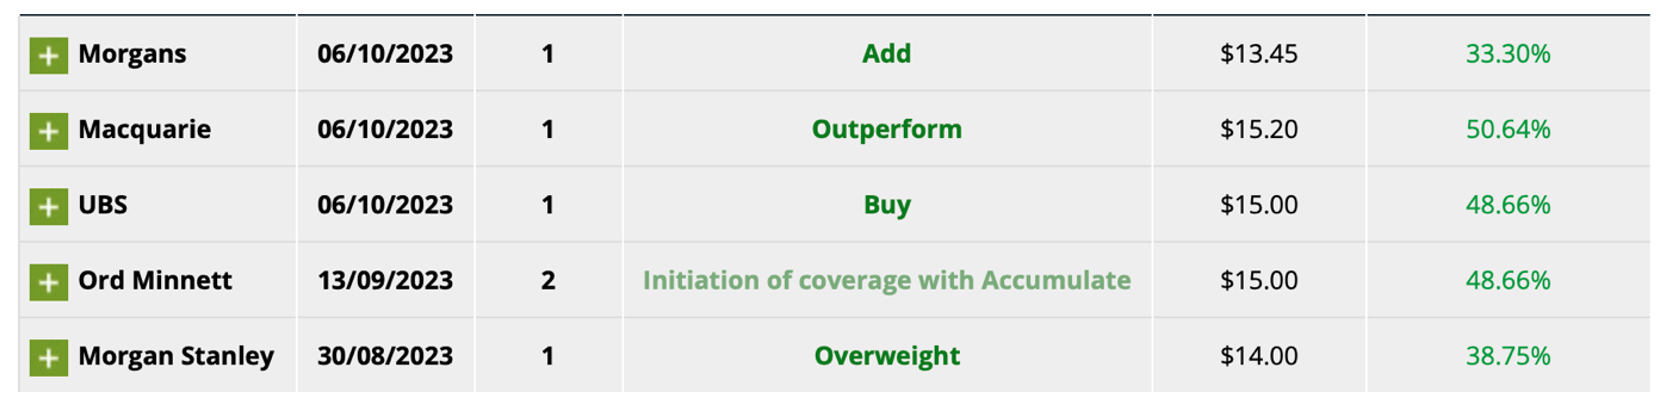Select the $13.45 target price cell

click(x=1258, y=54)
